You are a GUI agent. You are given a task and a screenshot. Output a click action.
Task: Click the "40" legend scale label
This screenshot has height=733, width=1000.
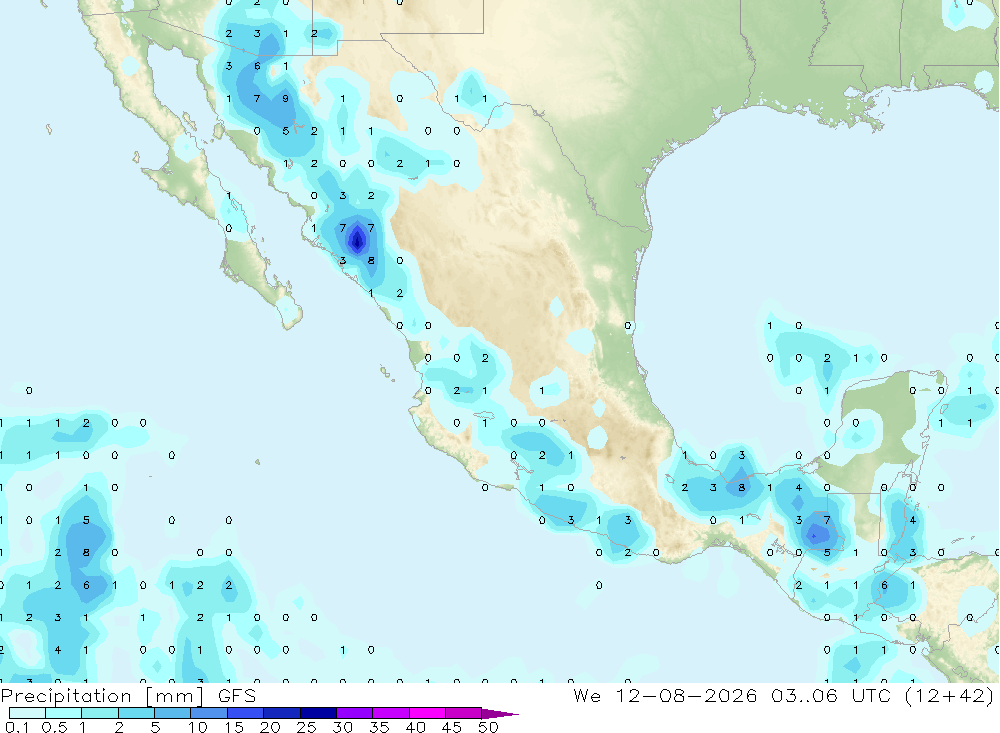point(415,727)
